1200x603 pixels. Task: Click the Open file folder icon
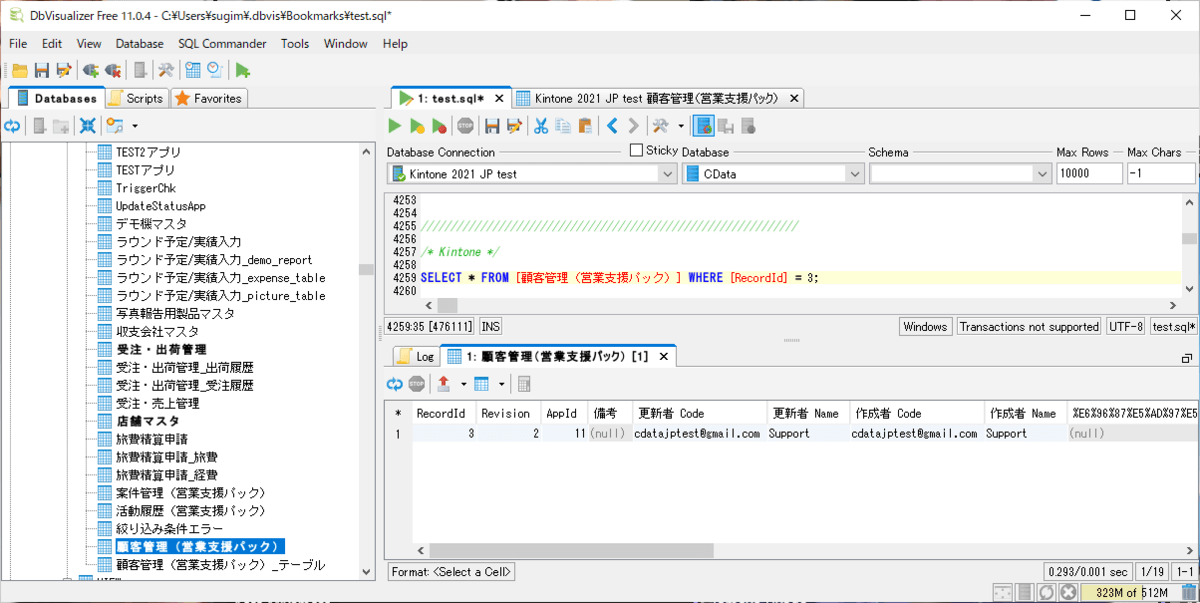pyautogui.click(x=19, y=70)
